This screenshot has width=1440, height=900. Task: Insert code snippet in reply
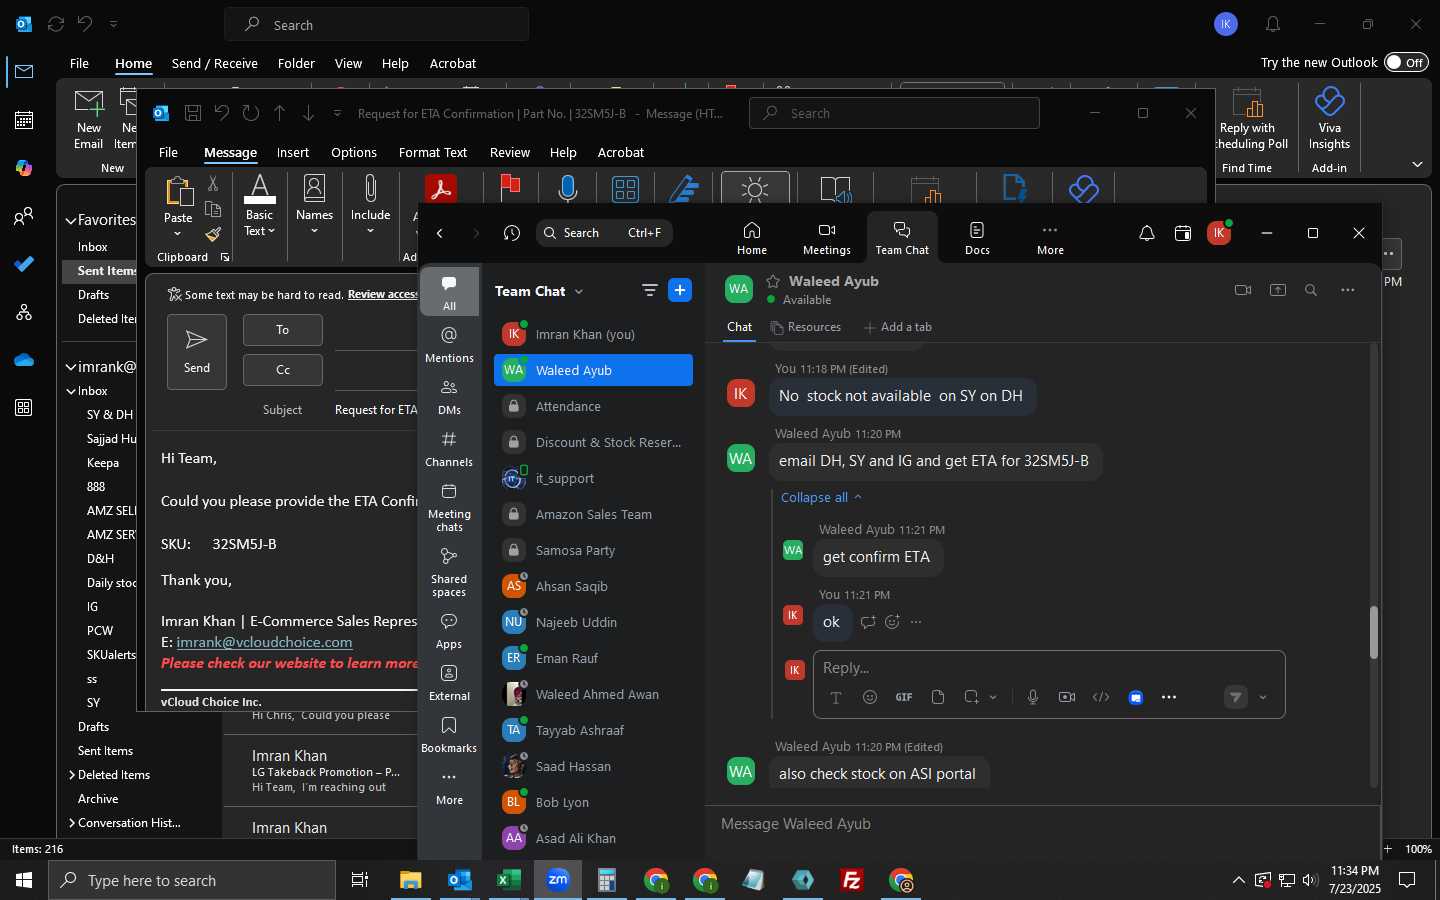tap(1101, 697)
